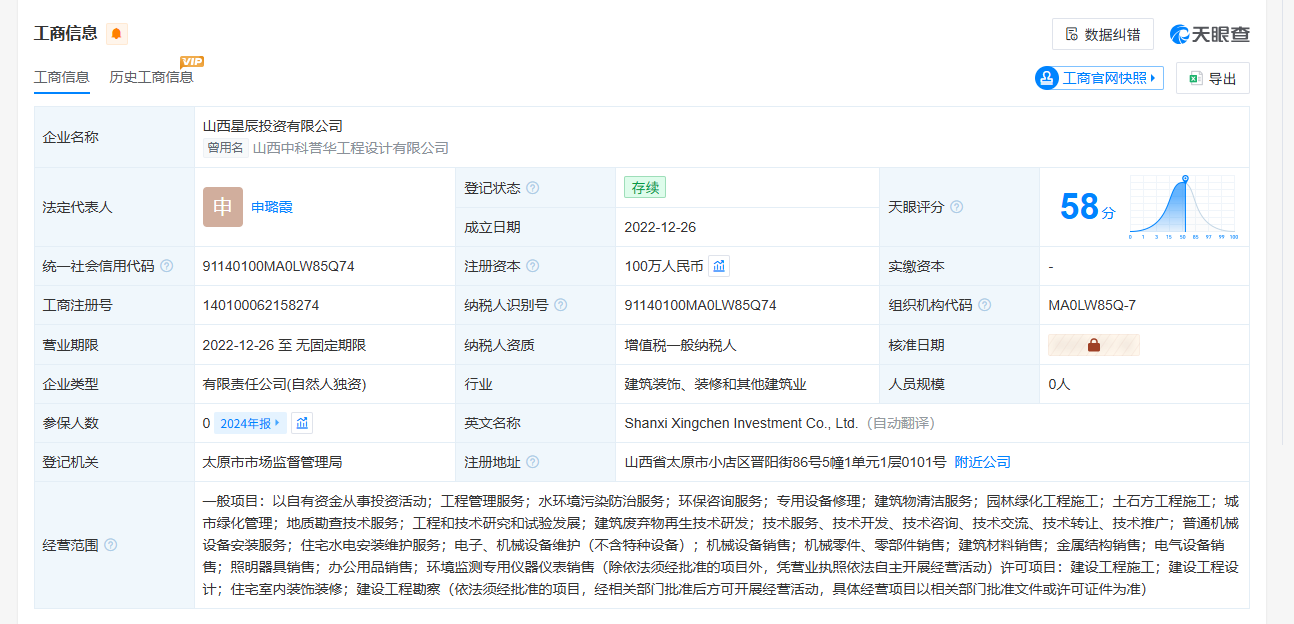Click the 天眼查 logo
The width and height of the screenshot is (1294, 624).
(x=1210, y=34)
